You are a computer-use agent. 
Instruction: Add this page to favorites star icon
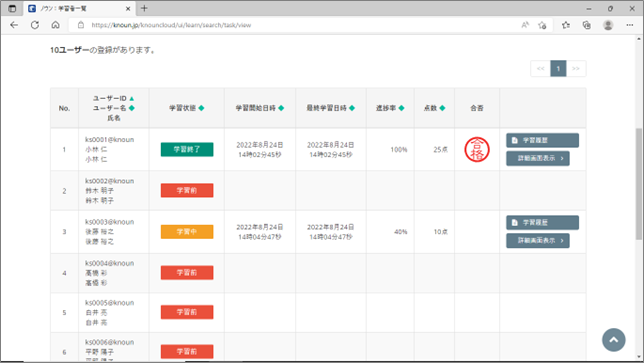pyautogui.click(x=542, y=25)
